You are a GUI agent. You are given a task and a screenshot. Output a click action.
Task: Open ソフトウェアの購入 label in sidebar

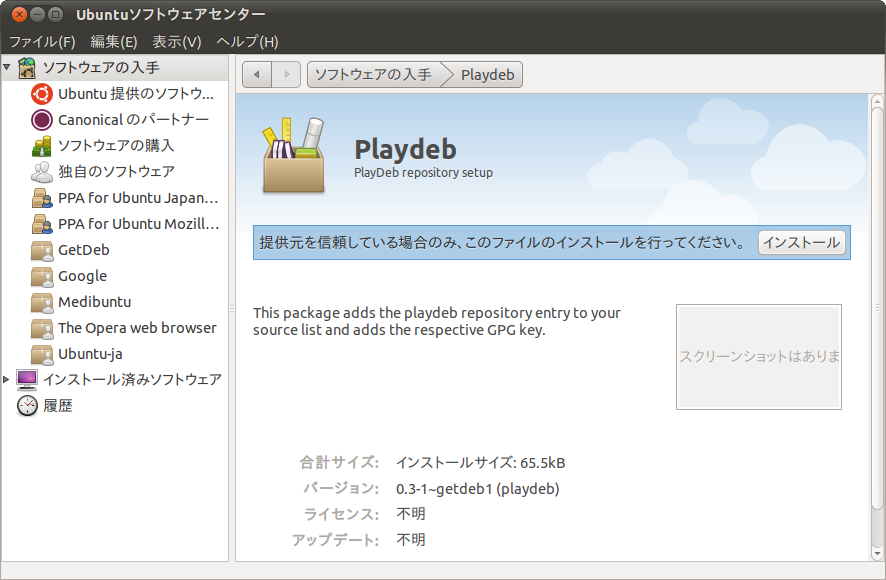116,146
